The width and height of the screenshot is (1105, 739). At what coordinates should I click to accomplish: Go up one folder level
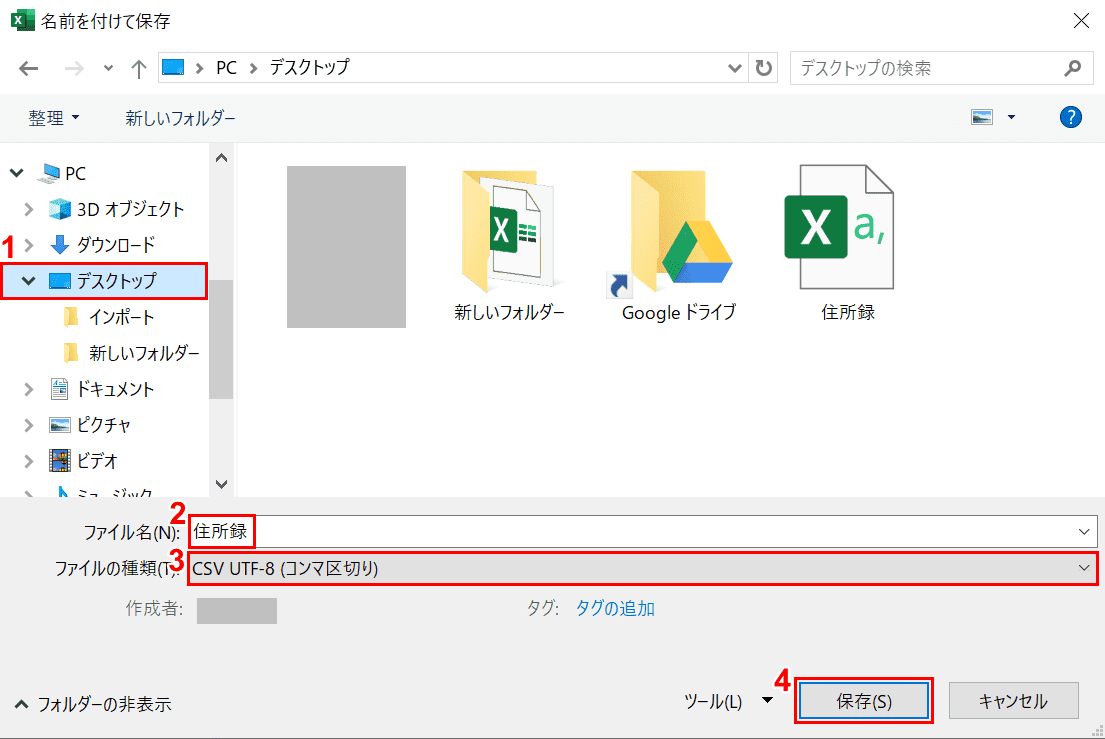coord(138,68)
